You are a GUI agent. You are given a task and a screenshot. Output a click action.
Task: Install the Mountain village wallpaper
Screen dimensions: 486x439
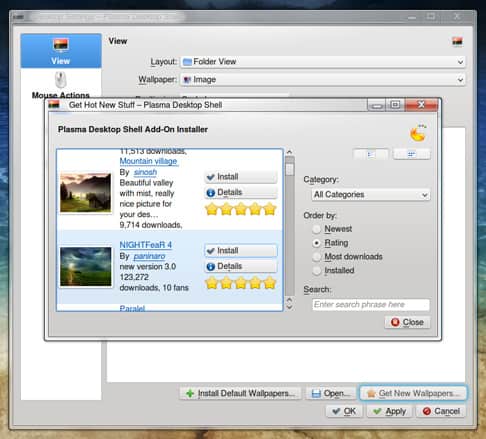click(241, 177)
